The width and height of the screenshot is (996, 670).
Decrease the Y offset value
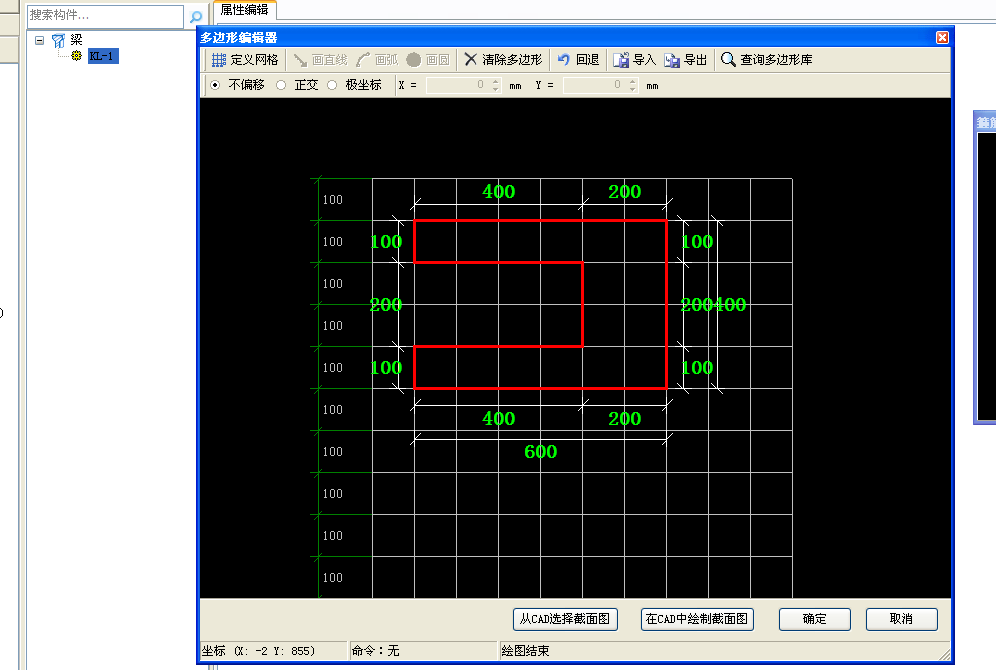[x=633, y=89]
